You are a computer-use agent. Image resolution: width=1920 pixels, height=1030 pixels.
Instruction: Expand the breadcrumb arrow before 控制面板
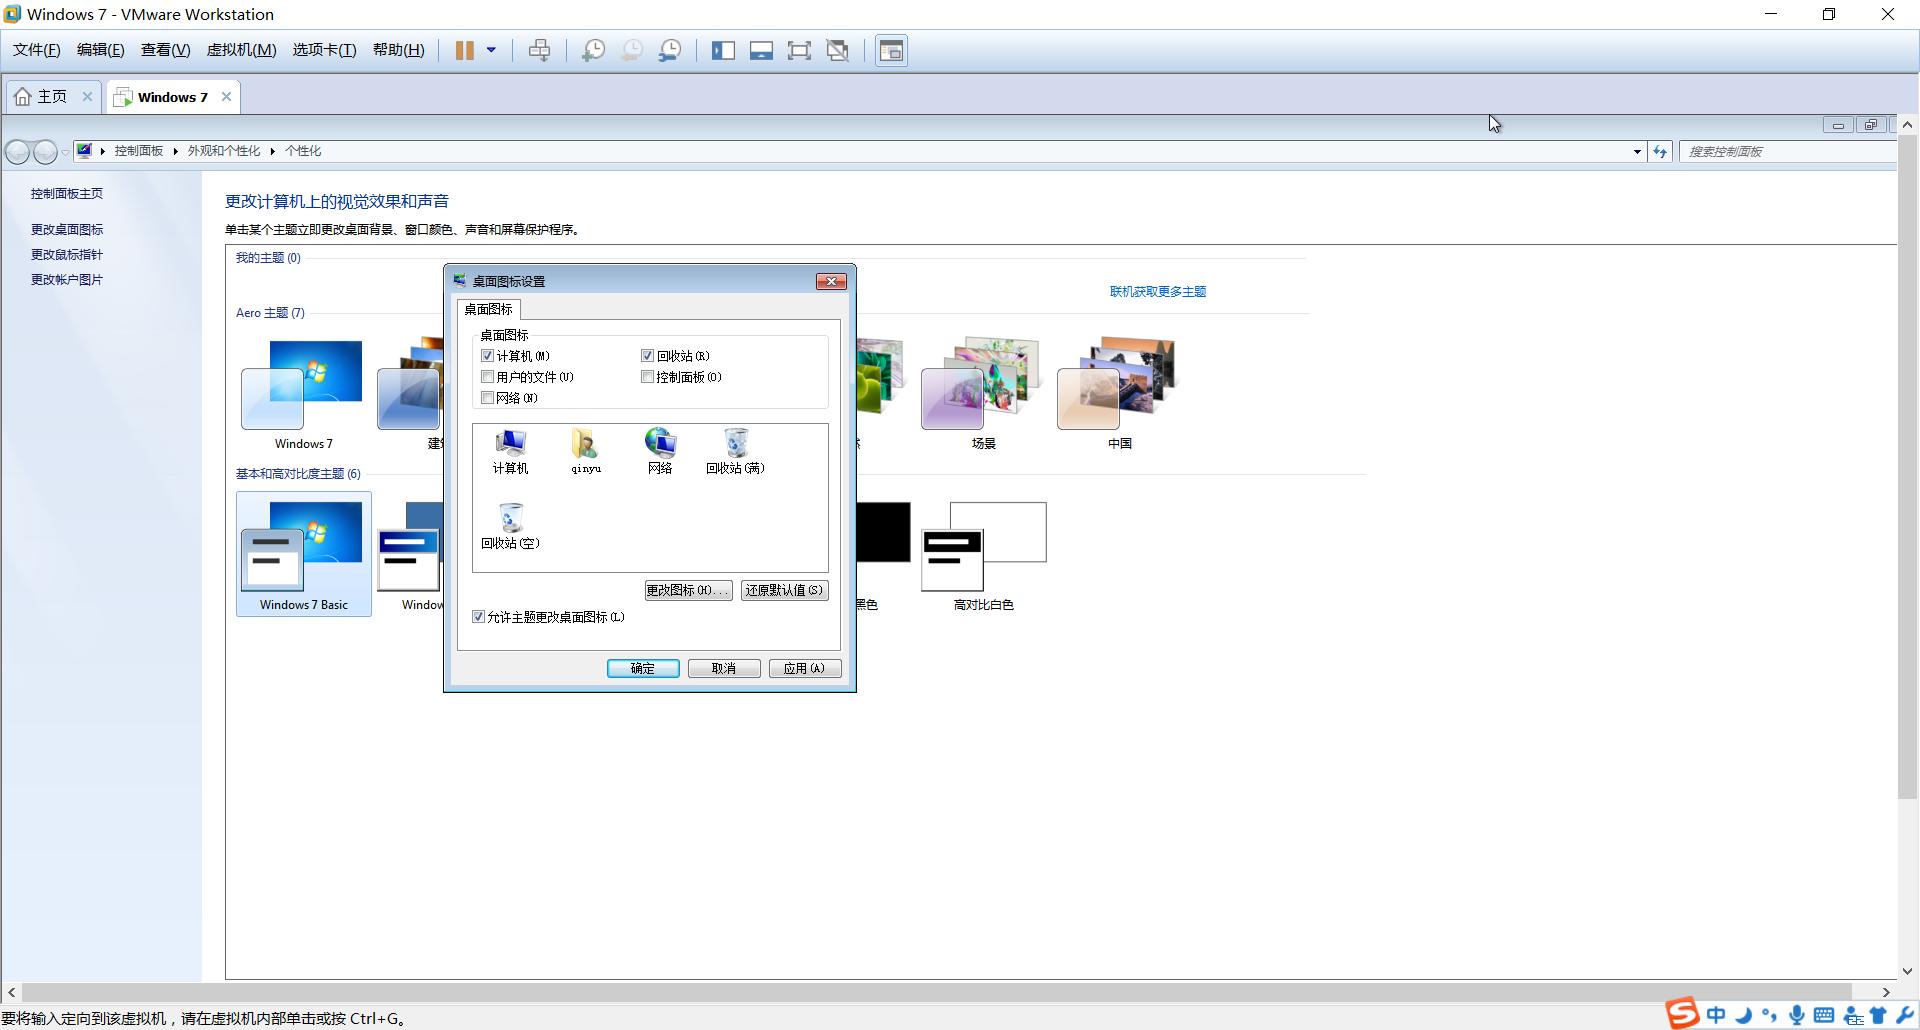pyautogui.click(x=102, y=151)
